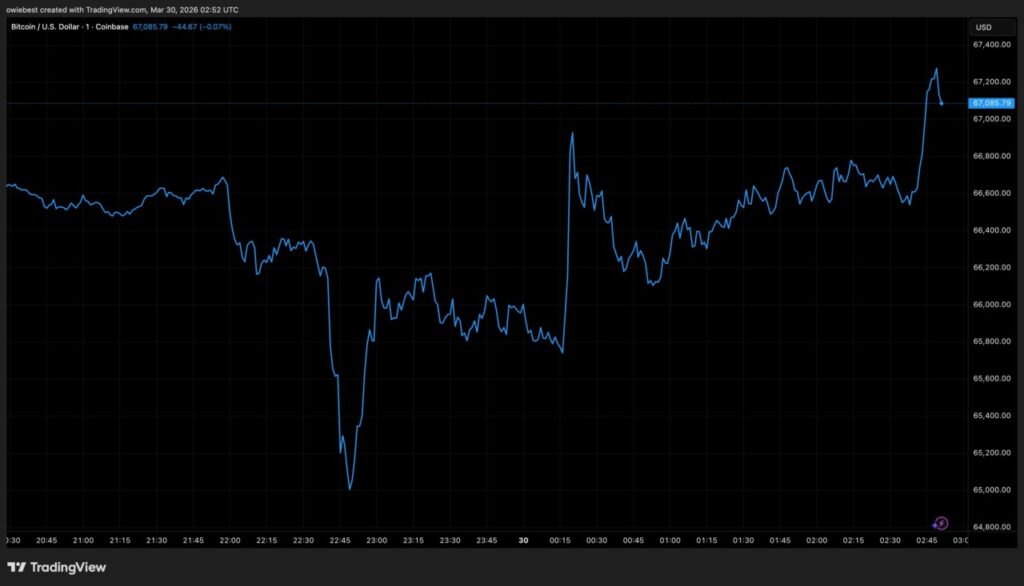This screenshot has width=1024, height=586.
Task: Select the 23:00 time axis label
Action: pos(376,540)
